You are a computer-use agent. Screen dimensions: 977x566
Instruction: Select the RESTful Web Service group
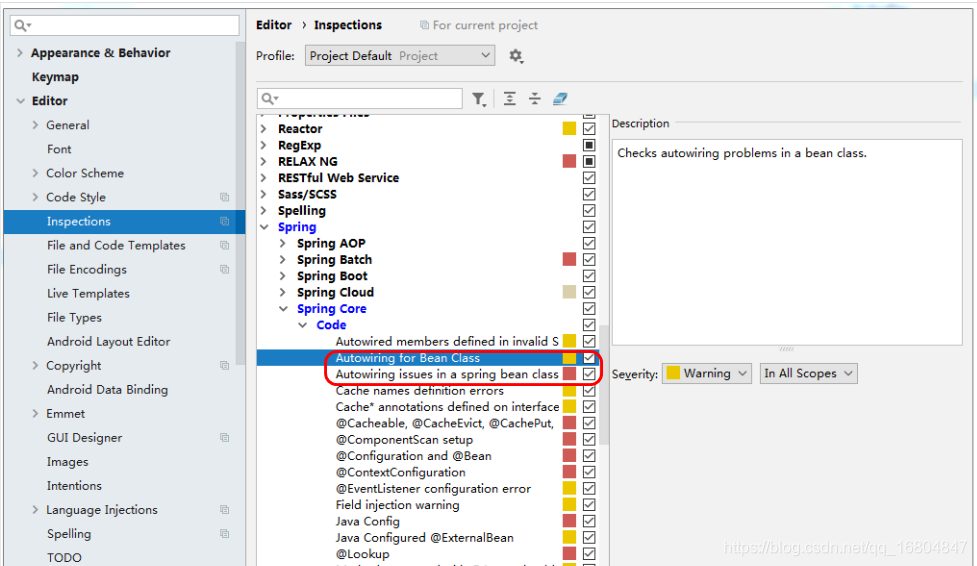(338, 178)
